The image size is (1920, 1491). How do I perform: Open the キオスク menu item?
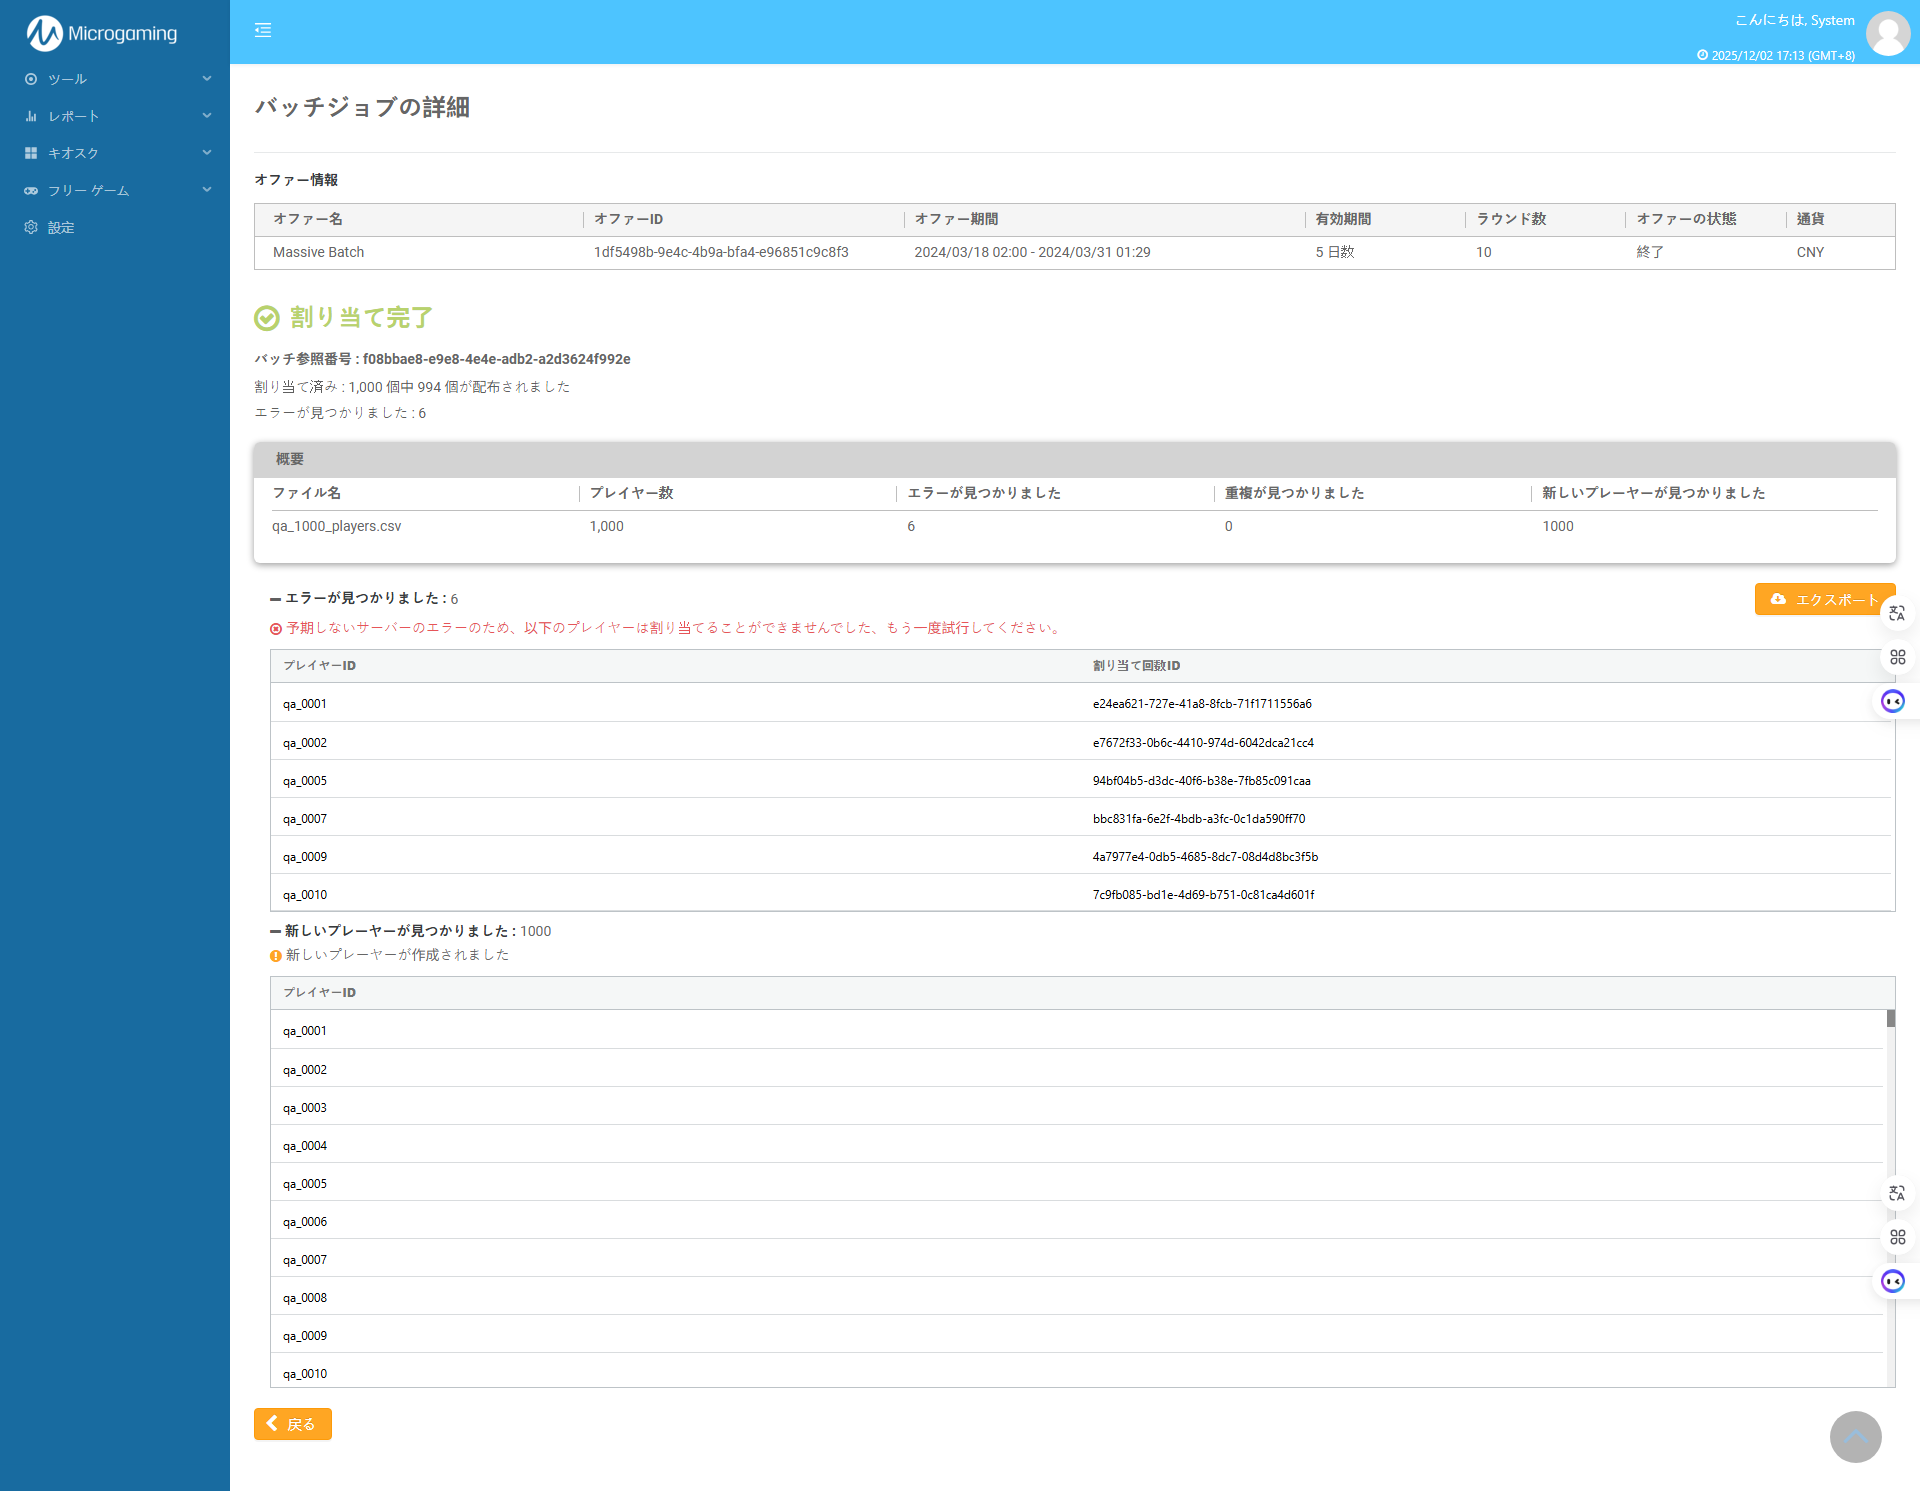[74, 153]
